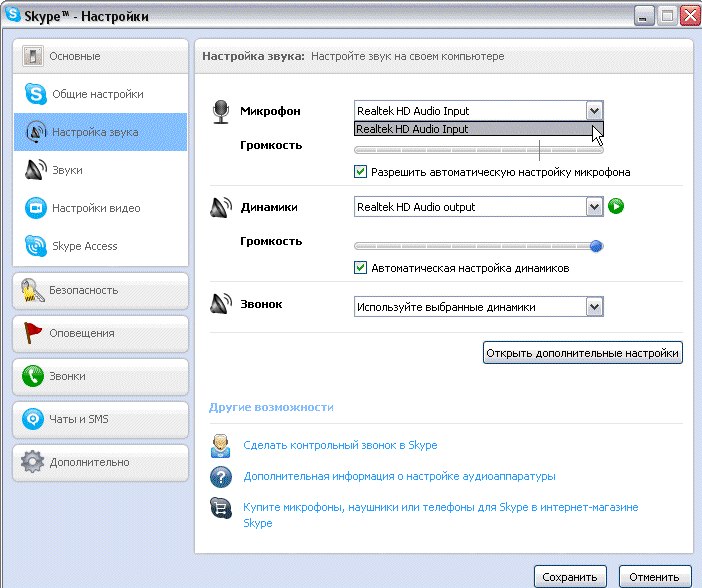The width and height of the screenshot is (702, 588).
Task: Open the Звонок device dropdown arrow
Action: (595, 307)
